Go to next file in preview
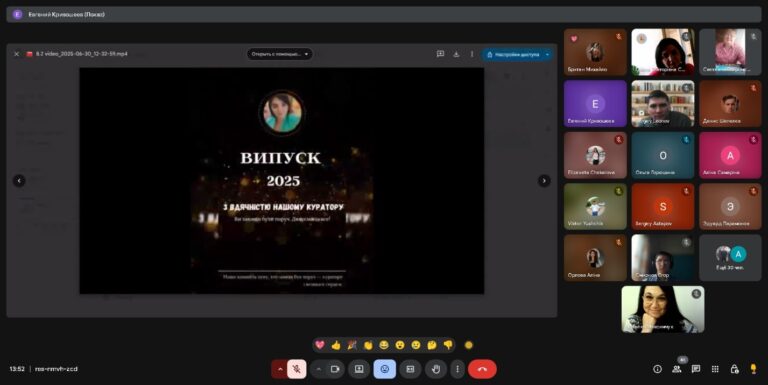This screenshot has width=768, height=385. click(544, 181)
